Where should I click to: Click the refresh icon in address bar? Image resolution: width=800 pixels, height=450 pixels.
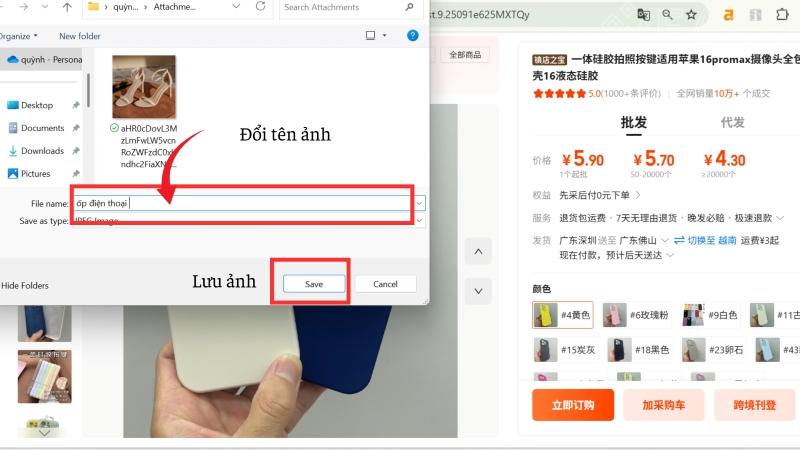point(261,7)
